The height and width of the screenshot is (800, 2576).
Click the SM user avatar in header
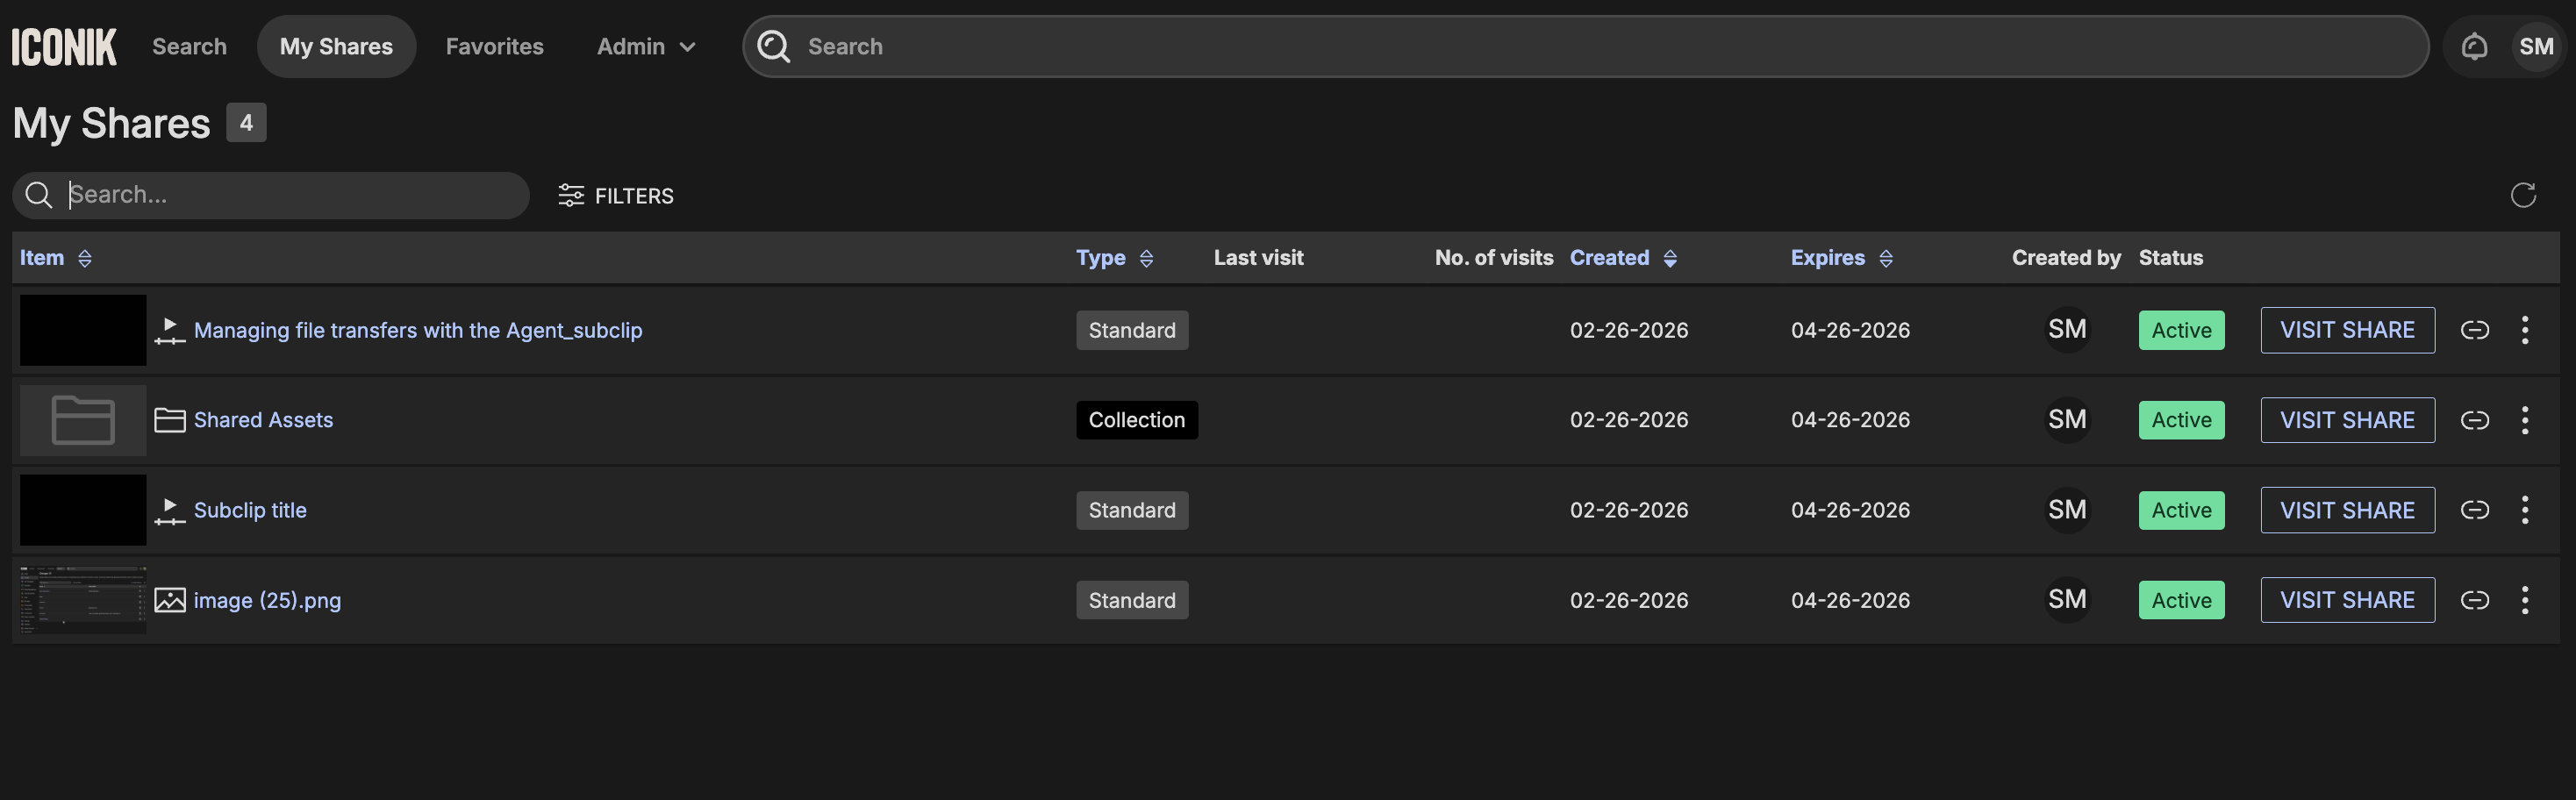click(2535, 47)
